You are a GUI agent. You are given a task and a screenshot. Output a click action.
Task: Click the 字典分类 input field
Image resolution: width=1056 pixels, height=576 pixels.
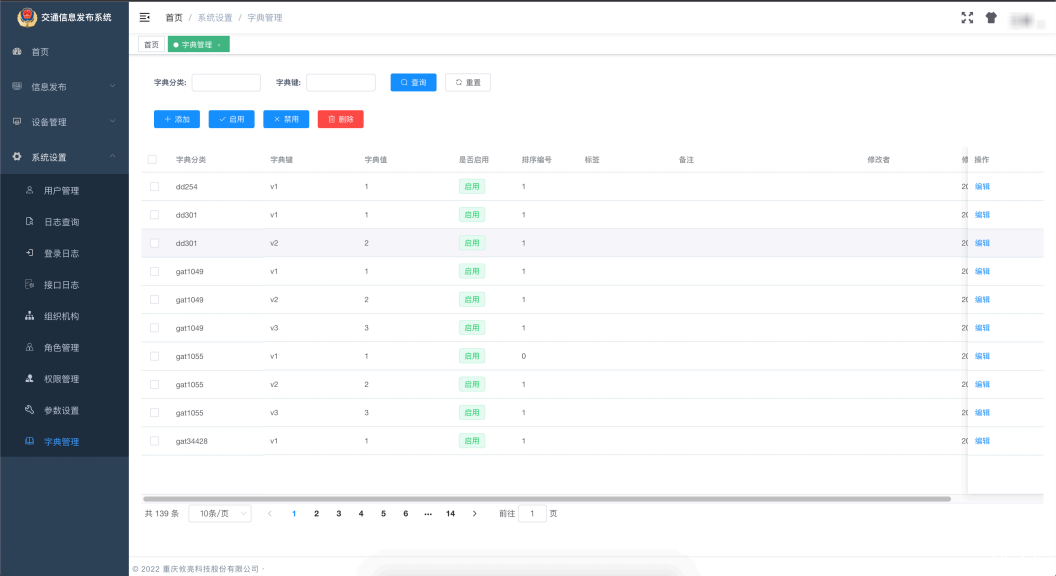click(x=226, y=83)
